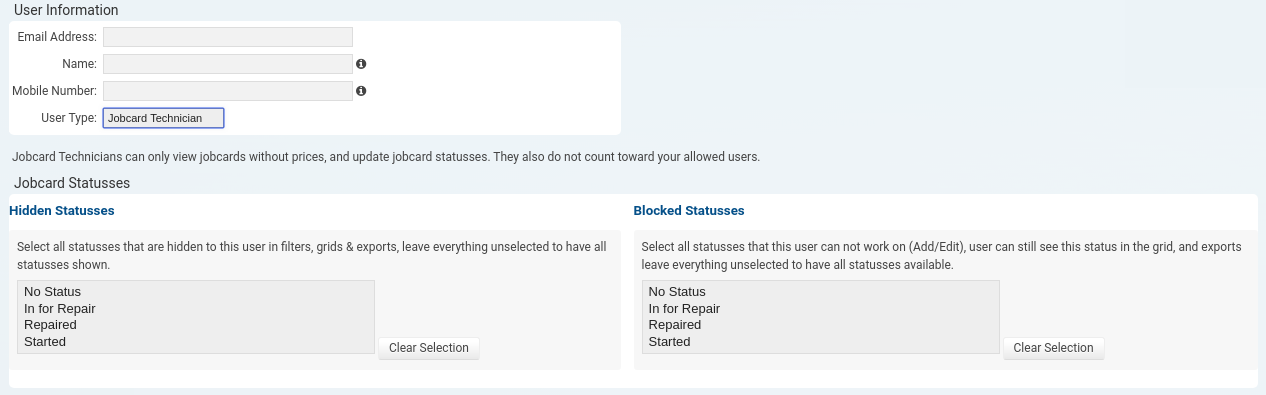
Task: Open the User Type dropdown
Action: pyautogui.click(x=163, y=118)
